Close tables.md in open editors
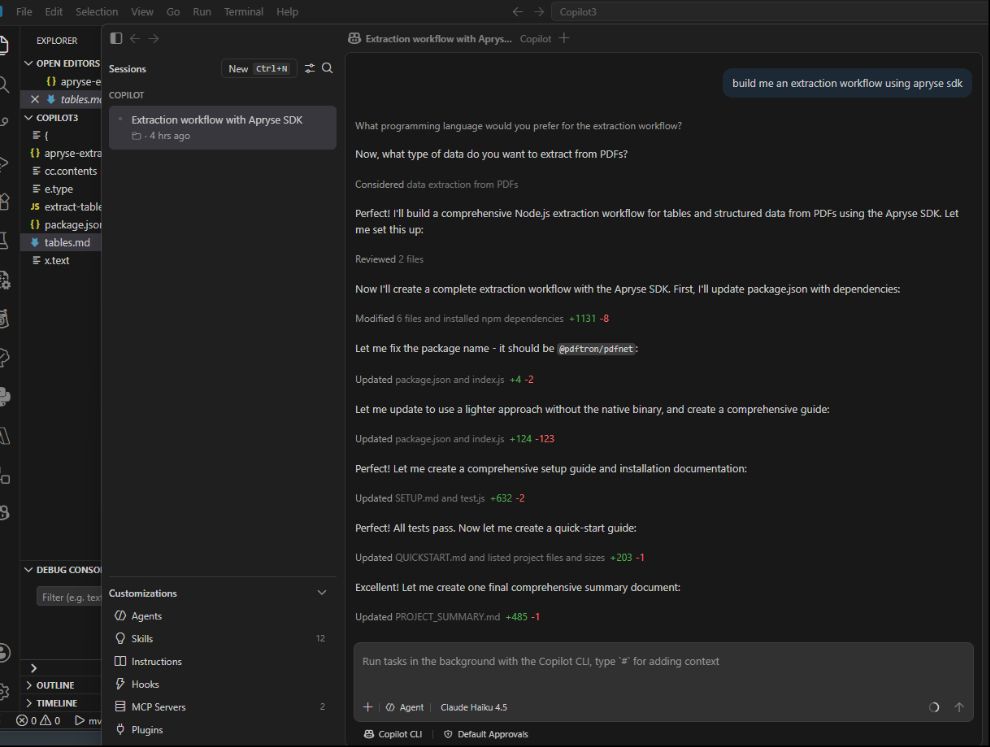This screenshot has height=747, width=990. click(x=35, y=99)
